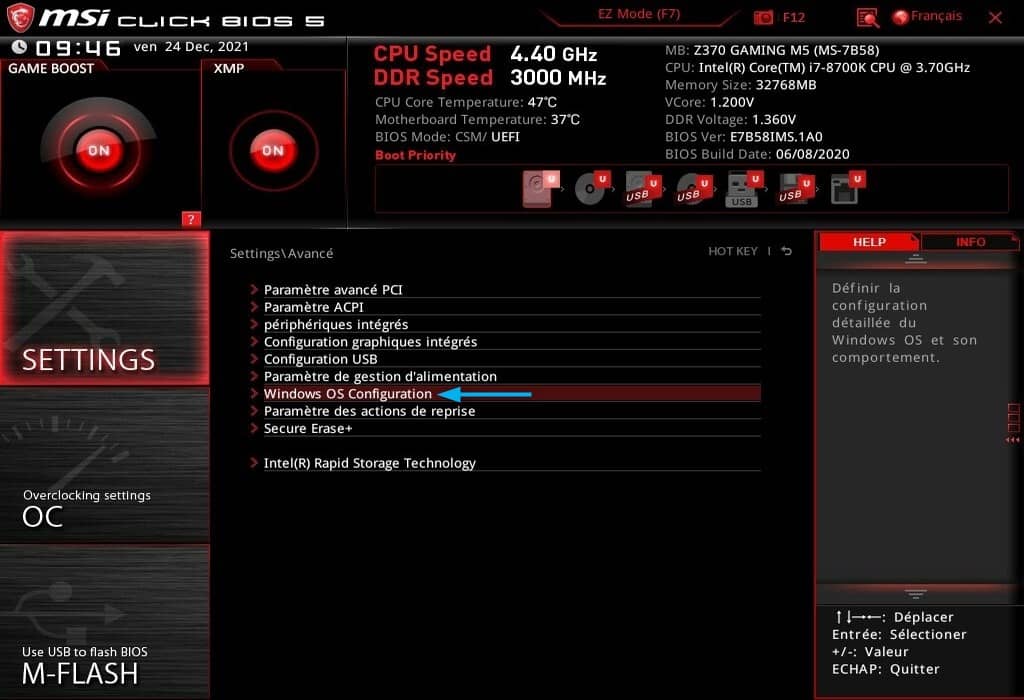The width and height of the screenshot is (1024, 700).
Task: Click the date "ven 24 Dec, 2021"
Action: point(191,47)
